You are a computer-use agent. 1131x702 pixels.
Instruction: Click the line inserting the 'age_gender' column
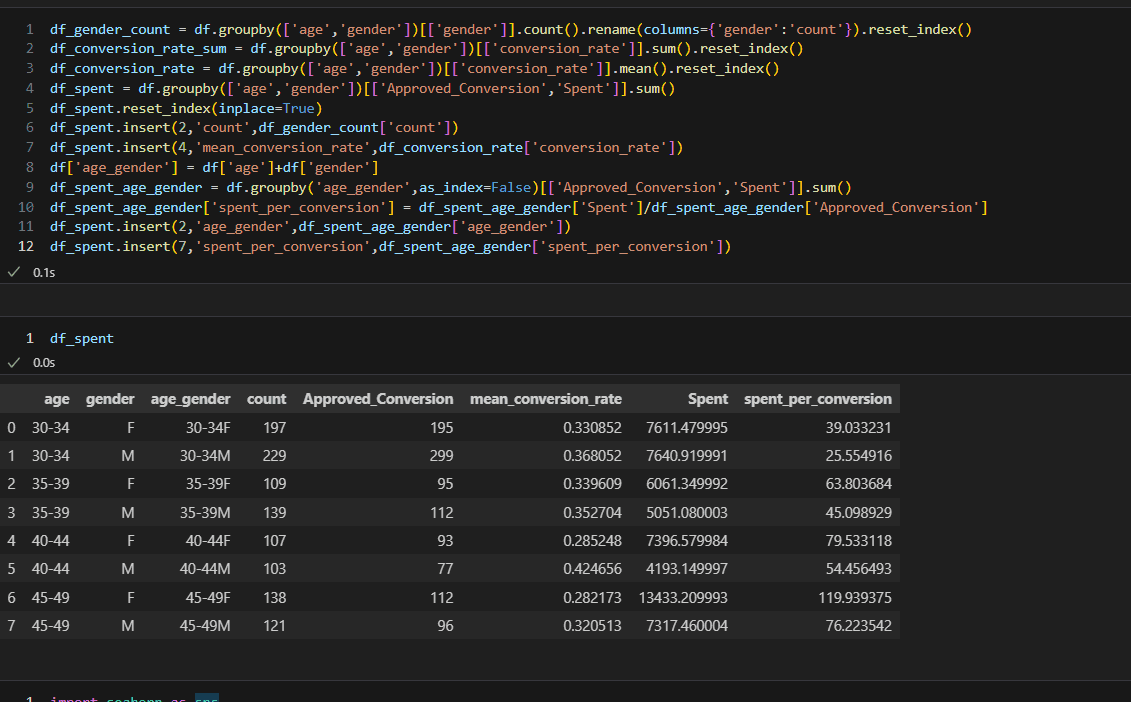[310, 227]
